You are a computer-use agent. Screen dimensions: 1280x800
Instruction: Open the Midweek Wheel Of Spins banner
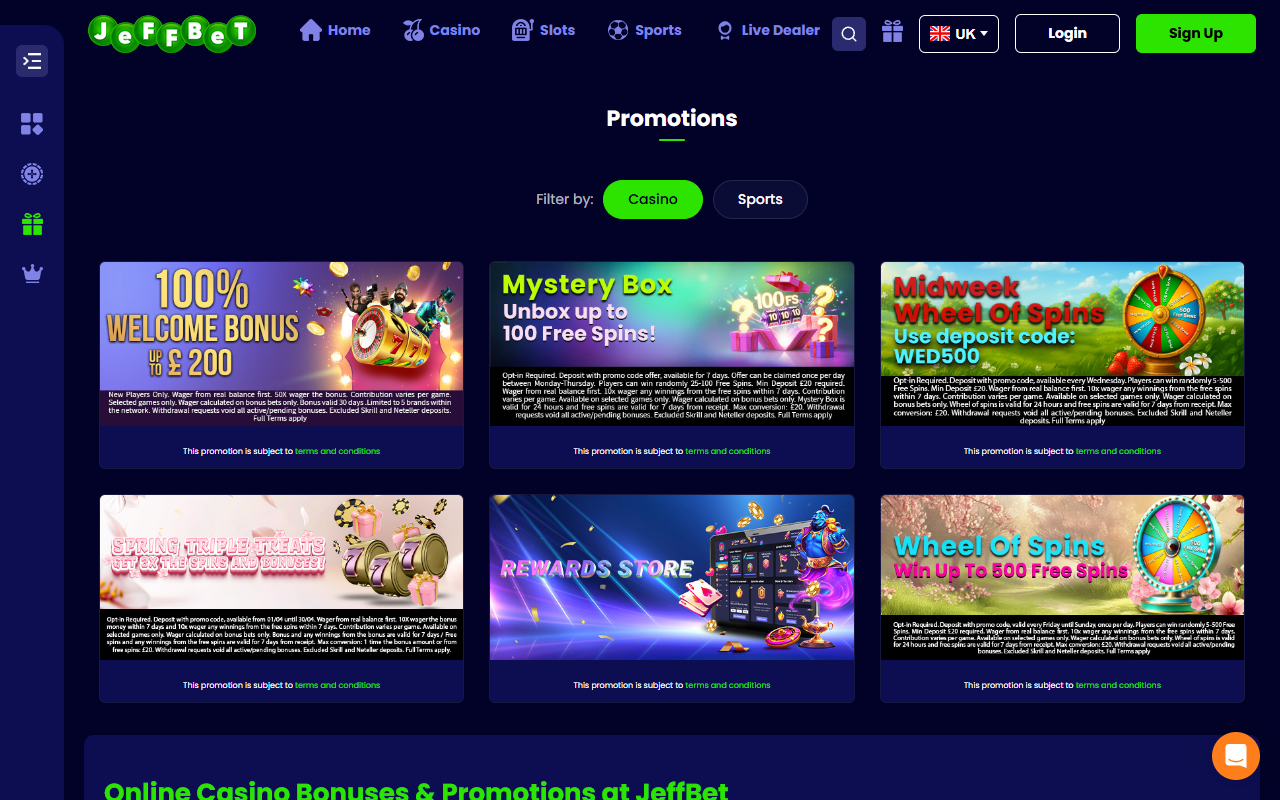pos(1062,344)
